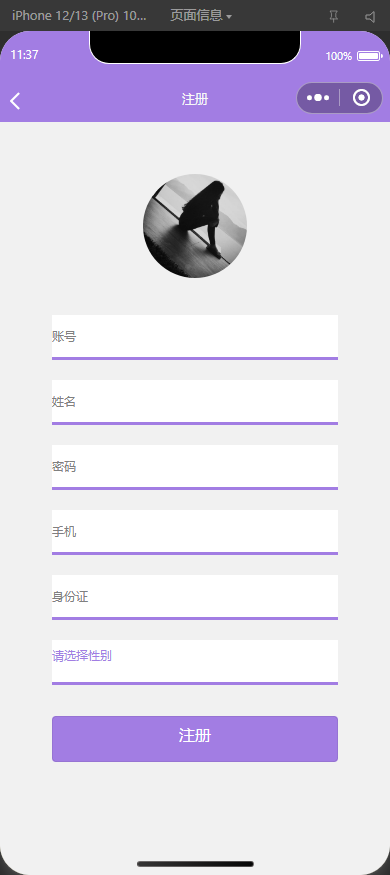390x875 pixels.
Task: Focus the 账号 input field
Action: [195, 337]
